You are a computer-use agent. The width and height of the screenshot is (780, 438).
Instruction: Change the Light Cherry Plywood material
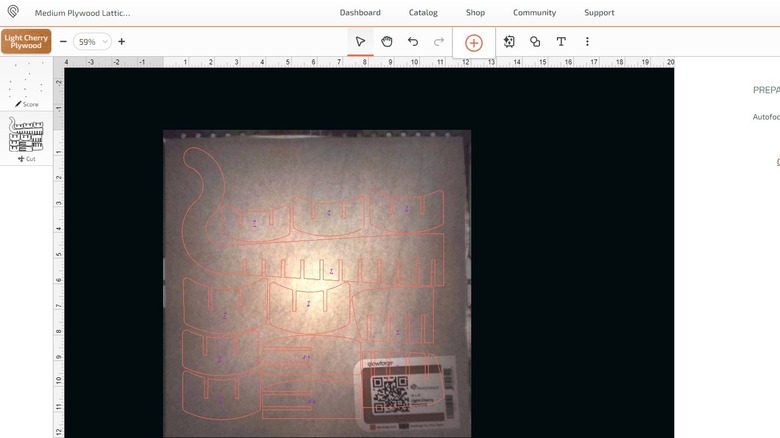click(26, 41)
